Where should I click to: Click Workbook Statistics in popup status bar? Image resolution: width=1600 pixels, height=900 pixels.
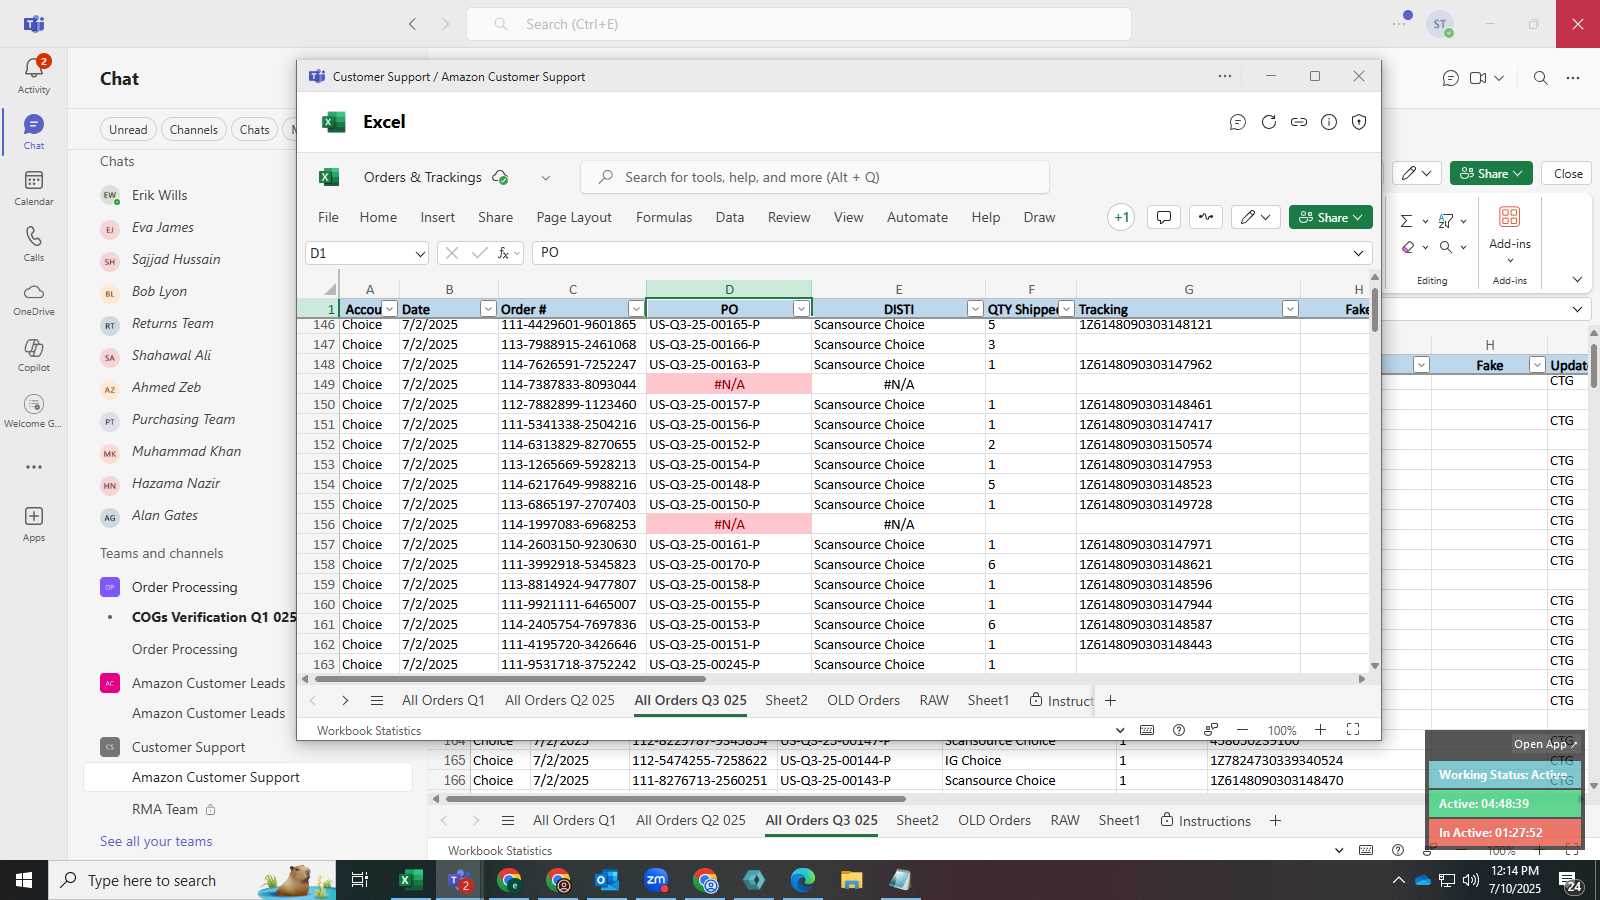tap(369, 731)
